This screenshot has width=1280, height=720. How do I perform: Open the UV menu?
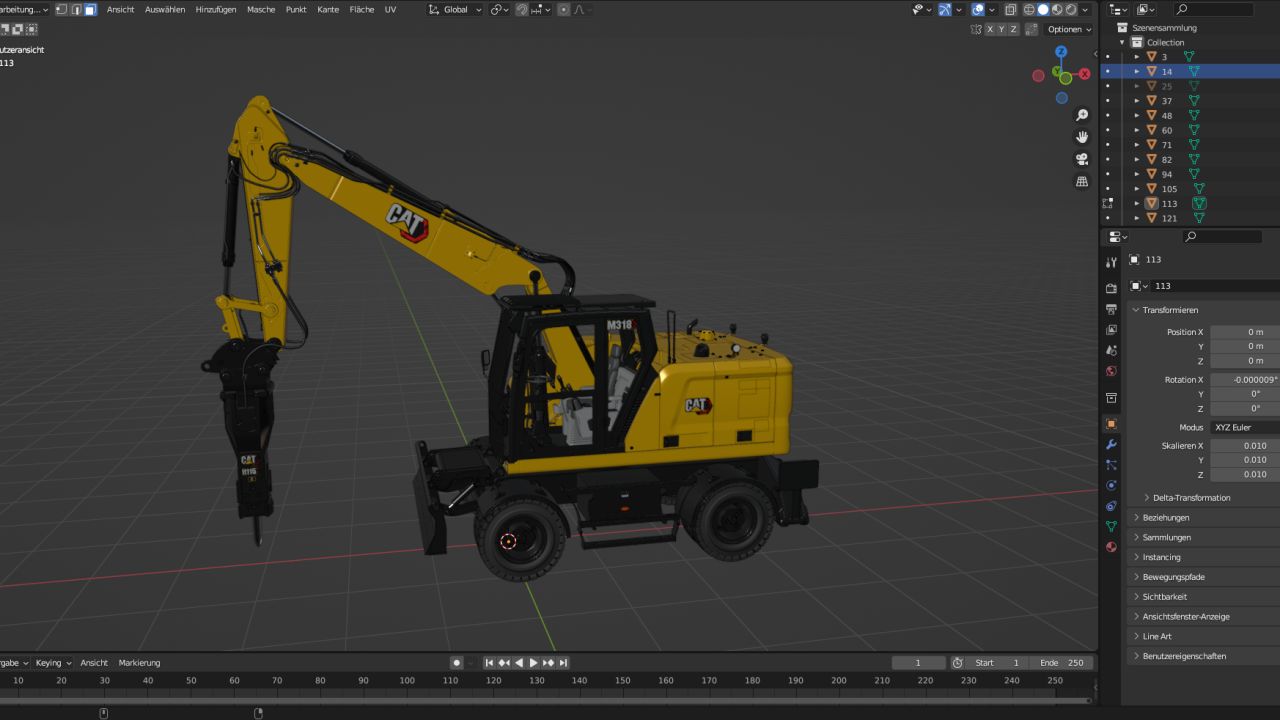(390, 9)
